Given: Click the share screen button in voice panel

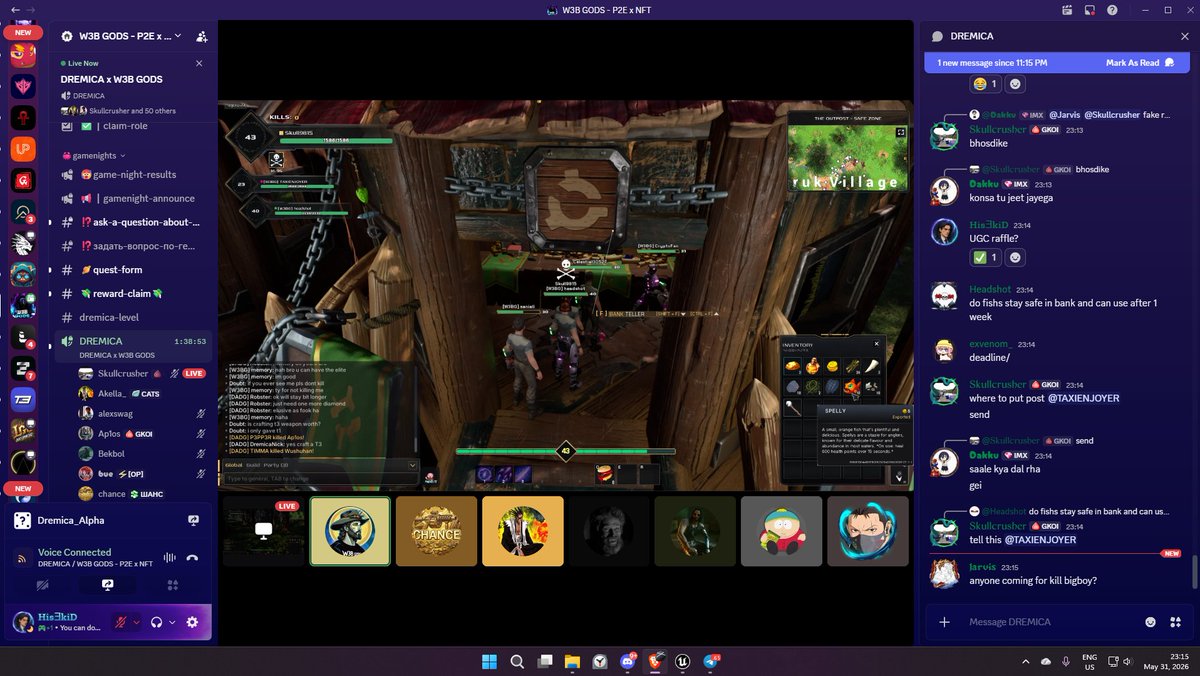Looking at the screenshot, I should coord(107,585).
